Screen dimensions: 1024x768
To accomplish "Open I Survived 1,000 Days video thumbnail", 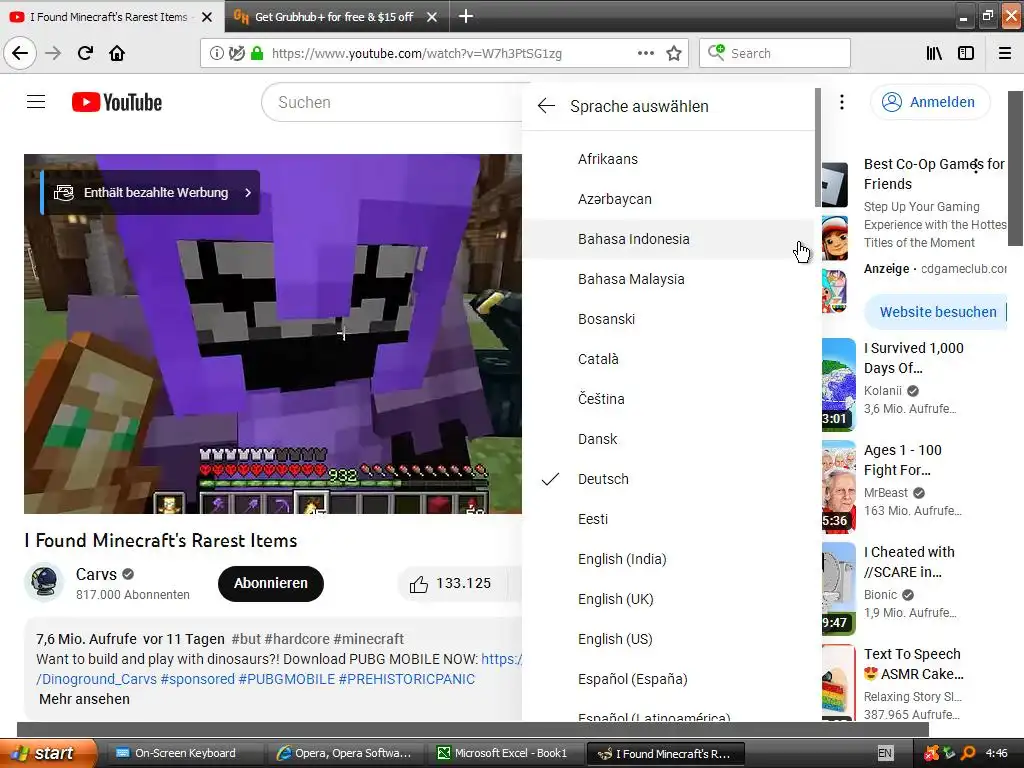I will [839, 384].
